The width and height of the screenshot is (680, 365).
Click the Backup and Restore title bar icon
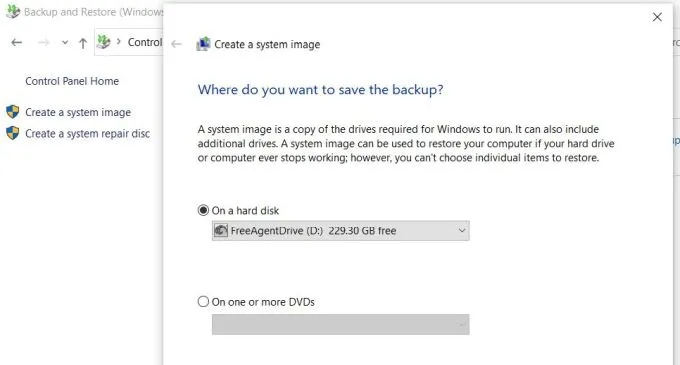(x=13, y=12)
